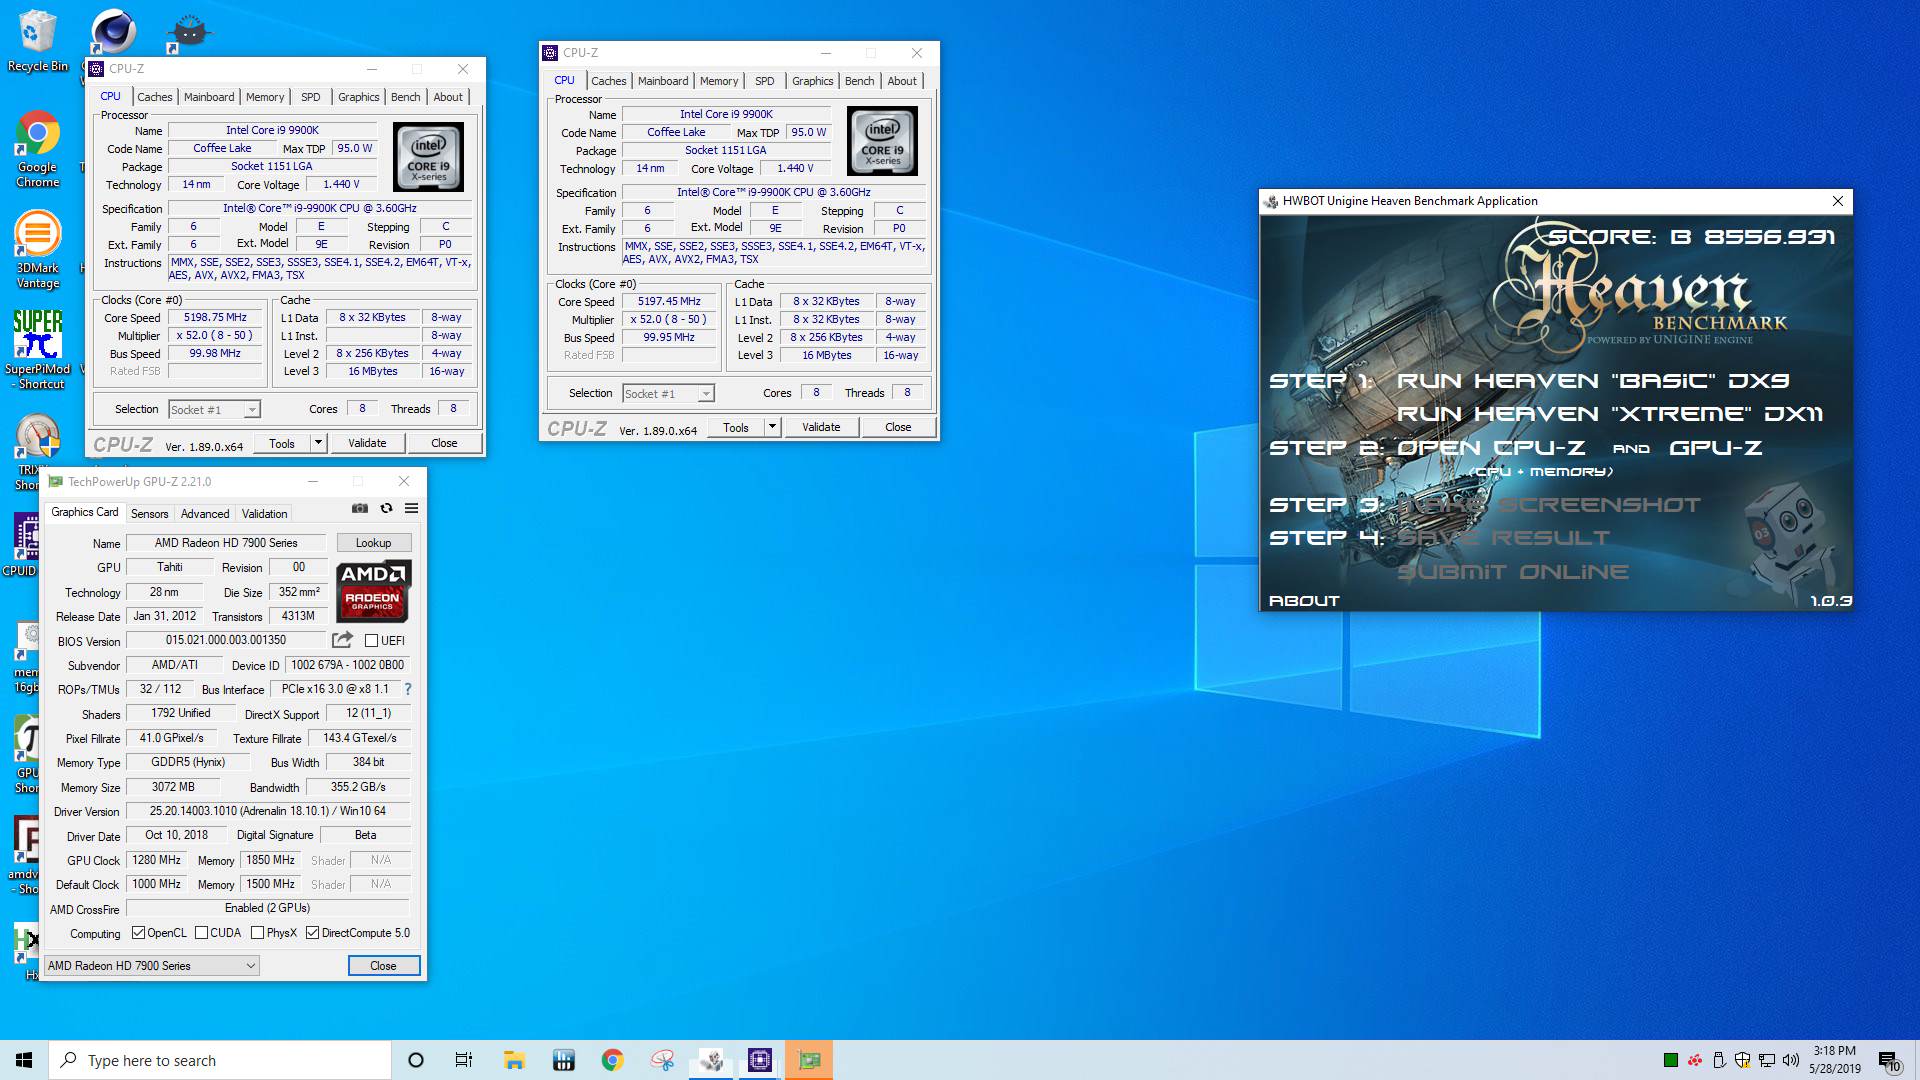Click Validate button in right CPU-Z
1920x1080 pixels.
pyautogui.click(x=821, y=427)
